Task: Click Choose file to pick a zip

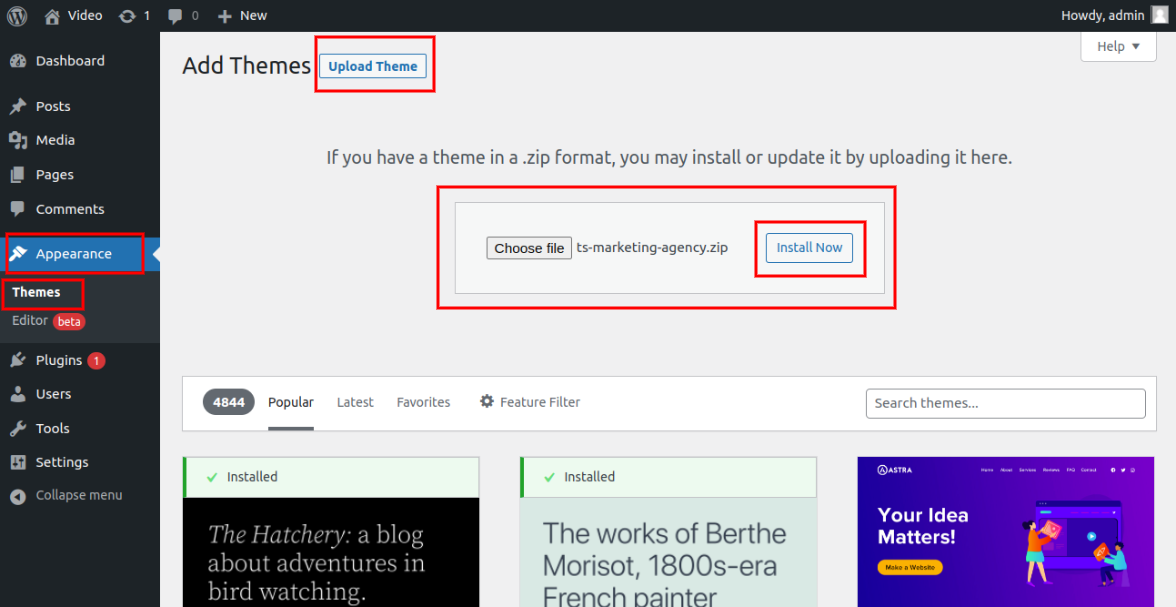Action: pyautogui.click(x=529, y=248)
